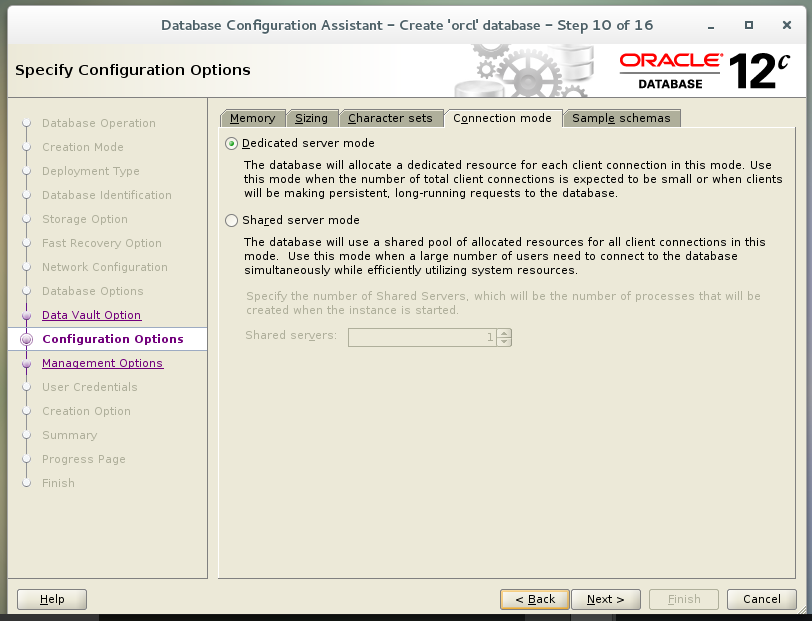
Task: Click the step indicator dot beside Configuration Options
Action: click(x=26, y=339)
